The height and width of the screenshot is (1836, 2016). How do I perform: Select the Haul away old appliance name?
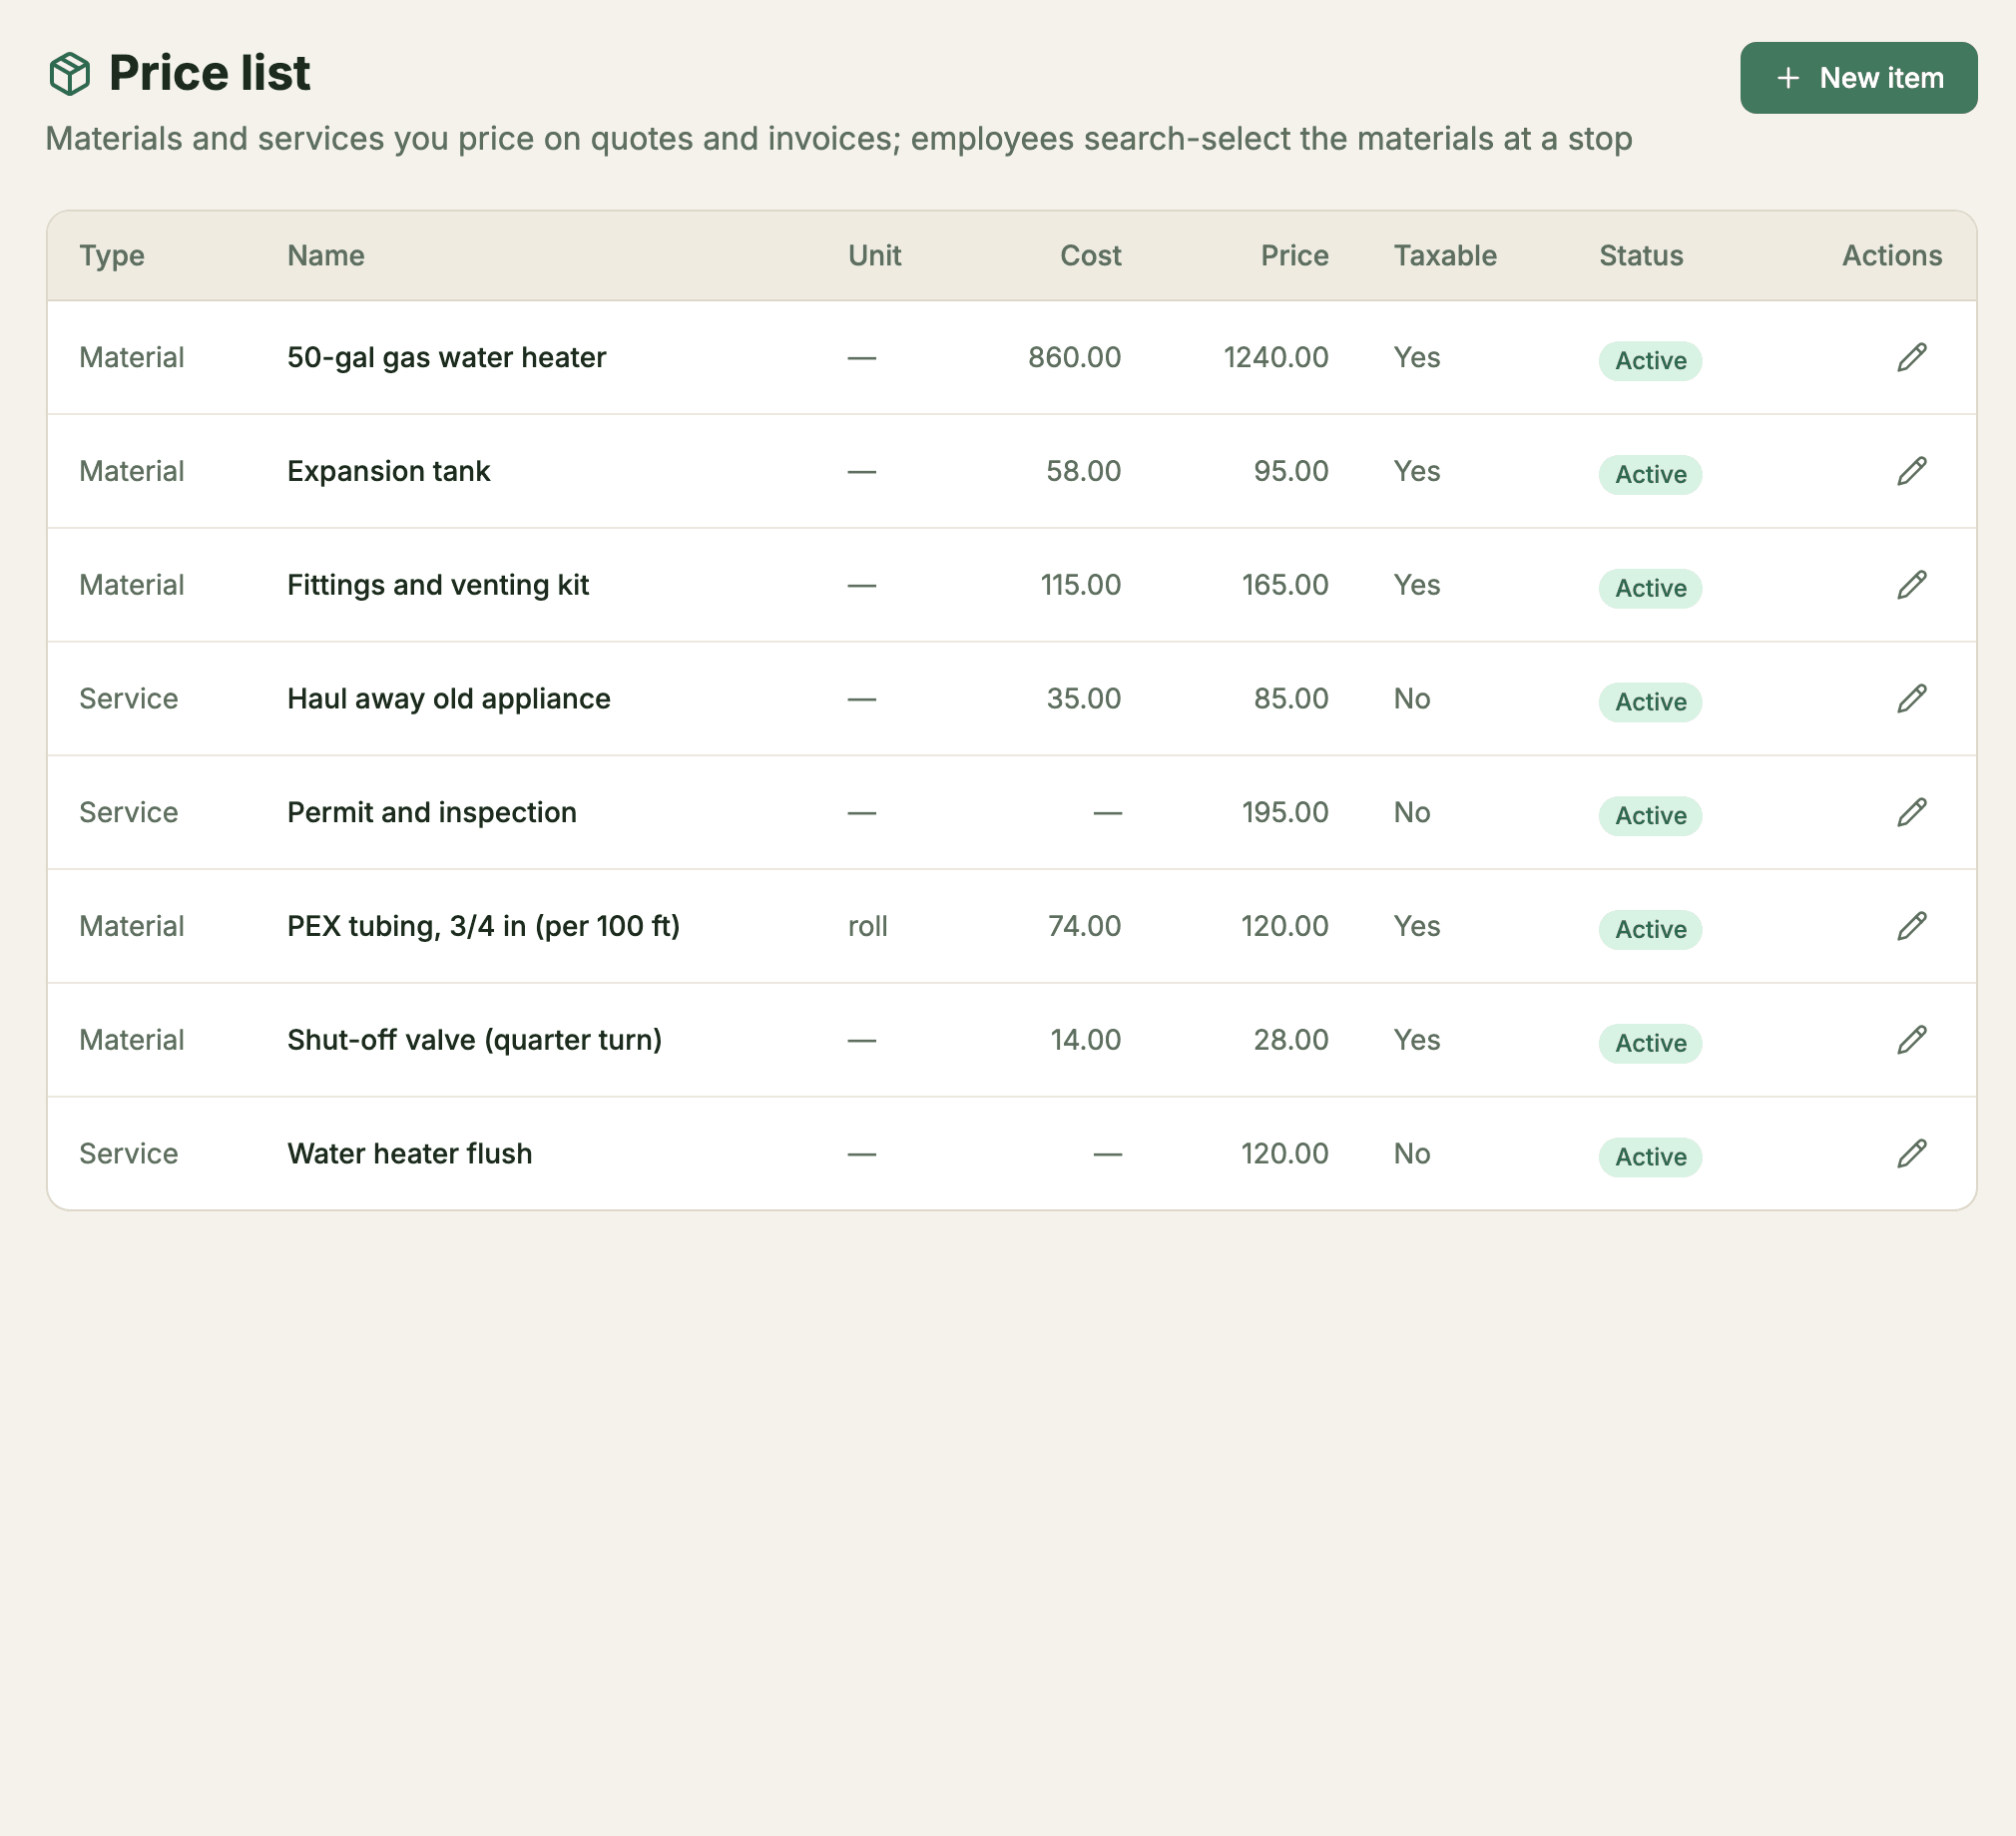[x=448, y=699]
